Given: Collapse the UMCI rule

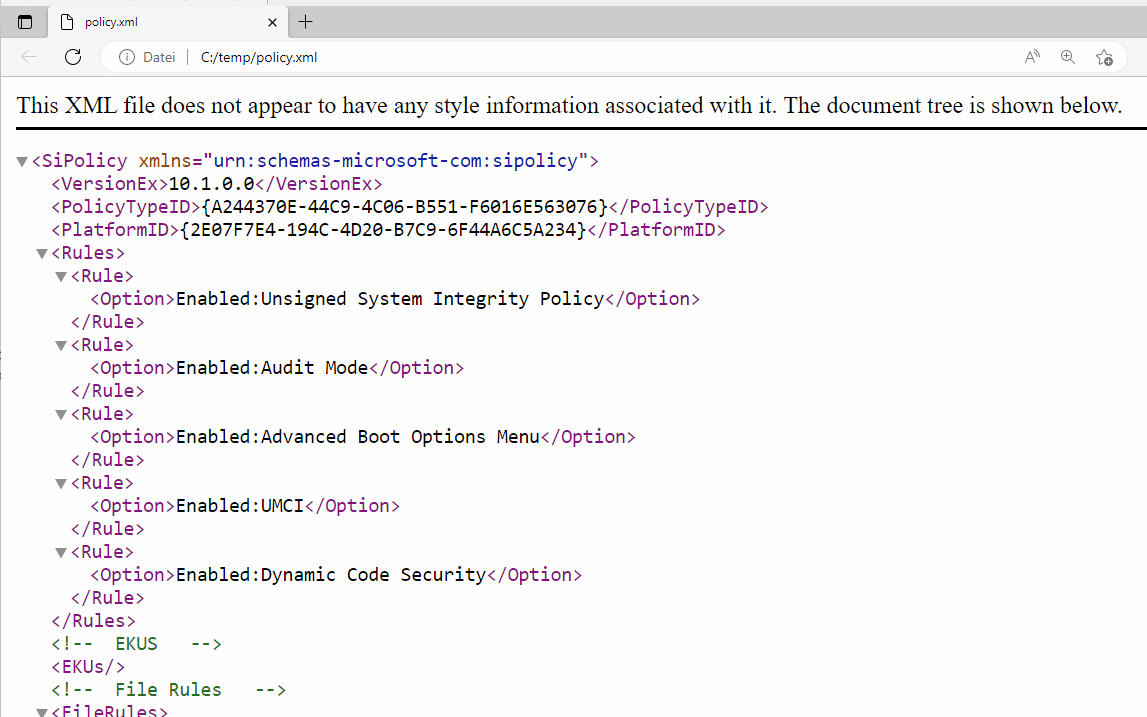Looking at the screenshot, I should coord(60,483).
